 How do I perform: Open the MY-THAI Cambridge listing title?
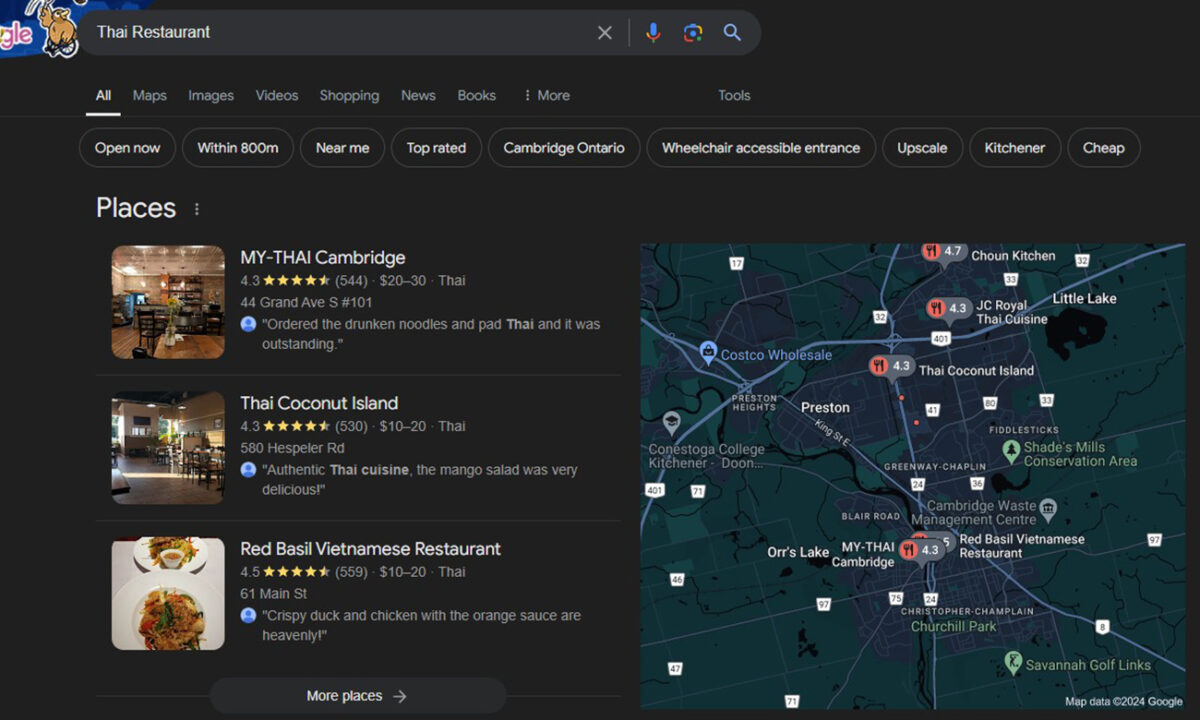click(323, 258)
